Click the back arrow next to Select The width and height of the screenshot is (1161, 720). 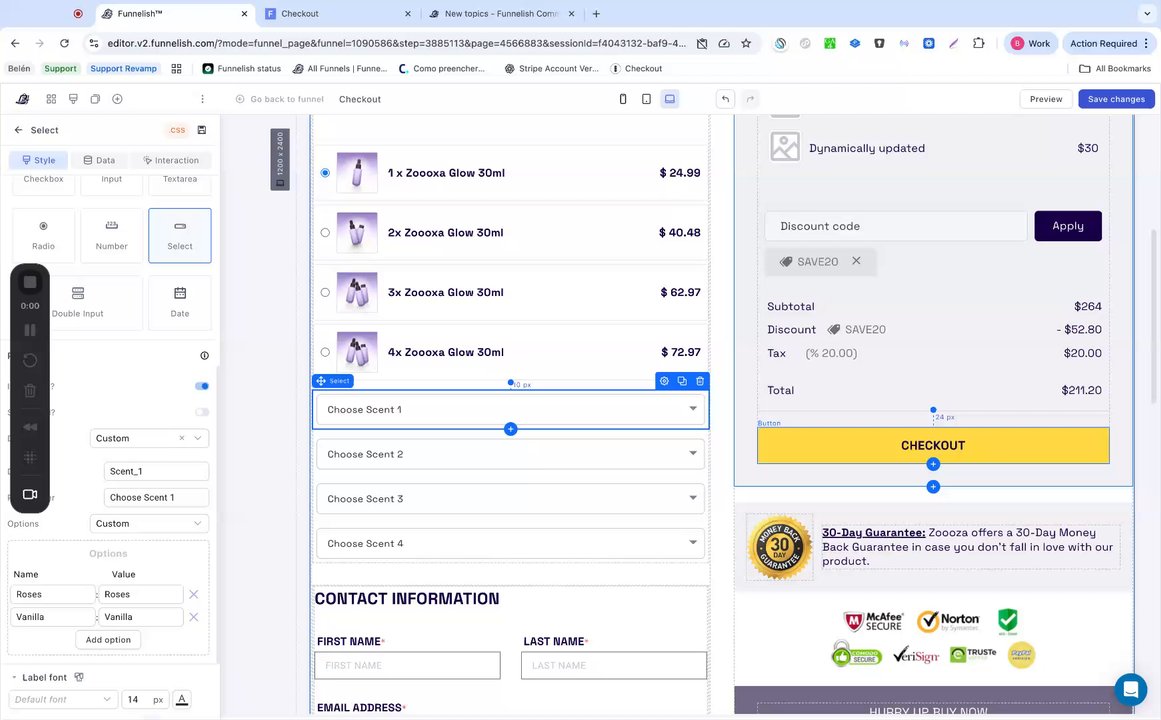pyautogui.click(x=19, y=130)
